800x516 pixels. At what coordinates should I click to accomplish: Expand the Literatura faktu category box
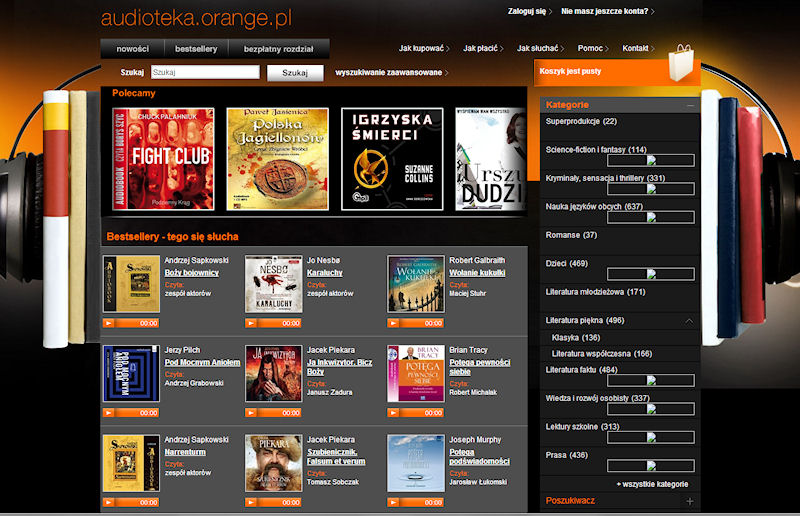(x=651, y=380)
